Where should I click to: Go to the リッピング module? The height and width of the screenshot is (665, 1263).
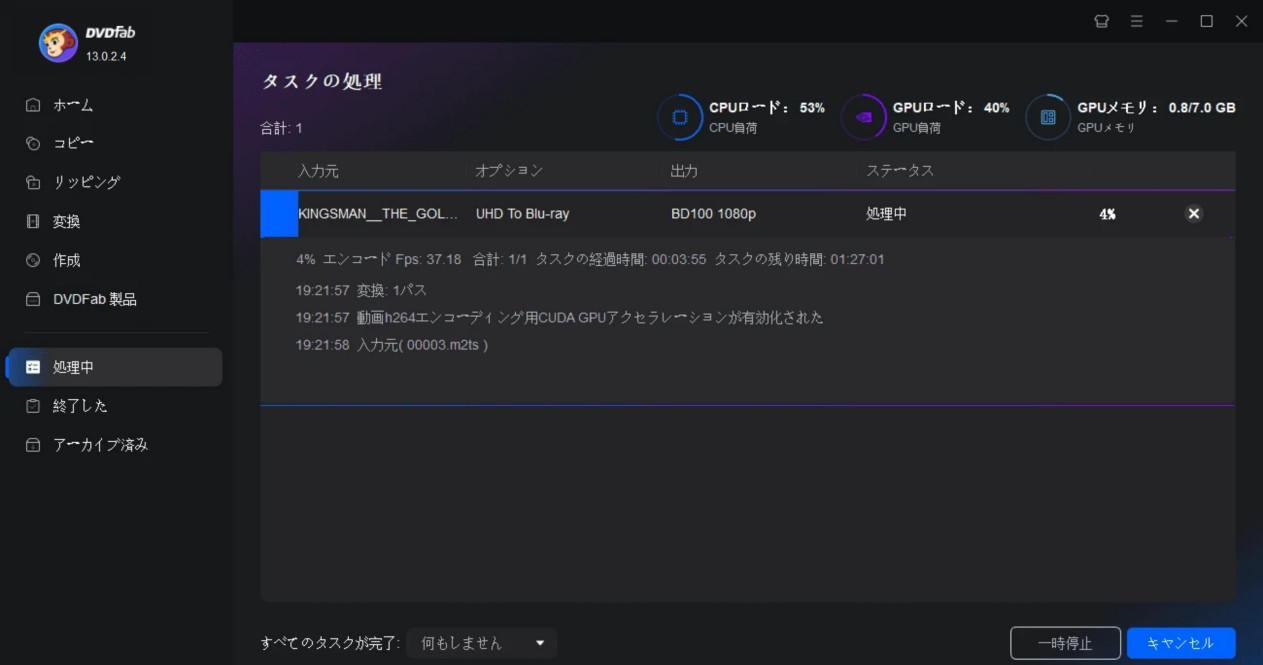coord(87,183)
